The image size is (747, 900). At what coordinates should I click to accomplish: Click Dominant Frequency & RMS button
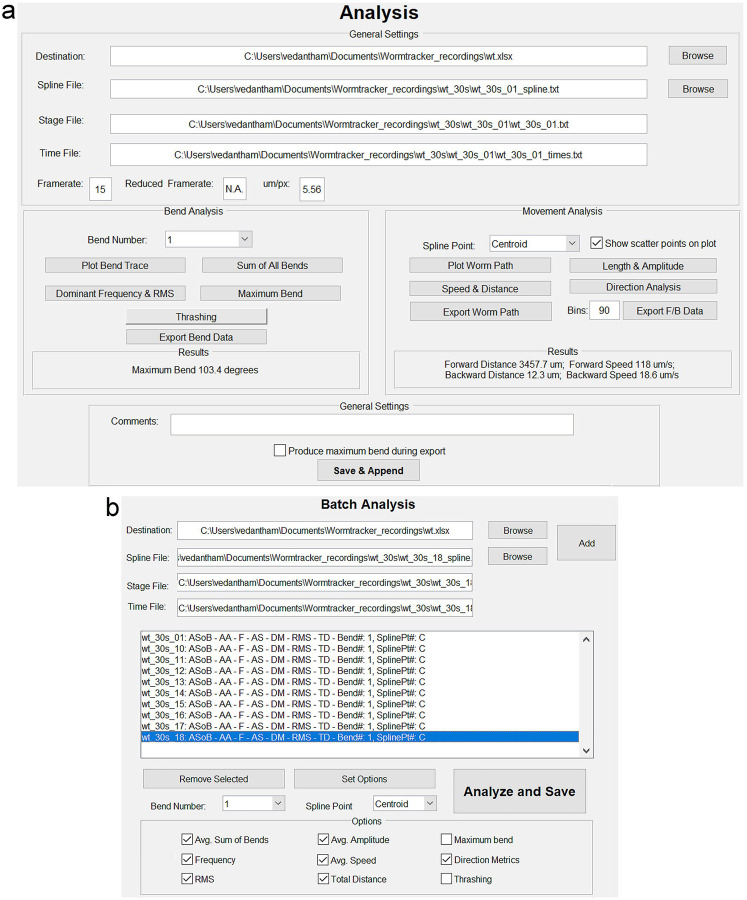pos(115,293)
